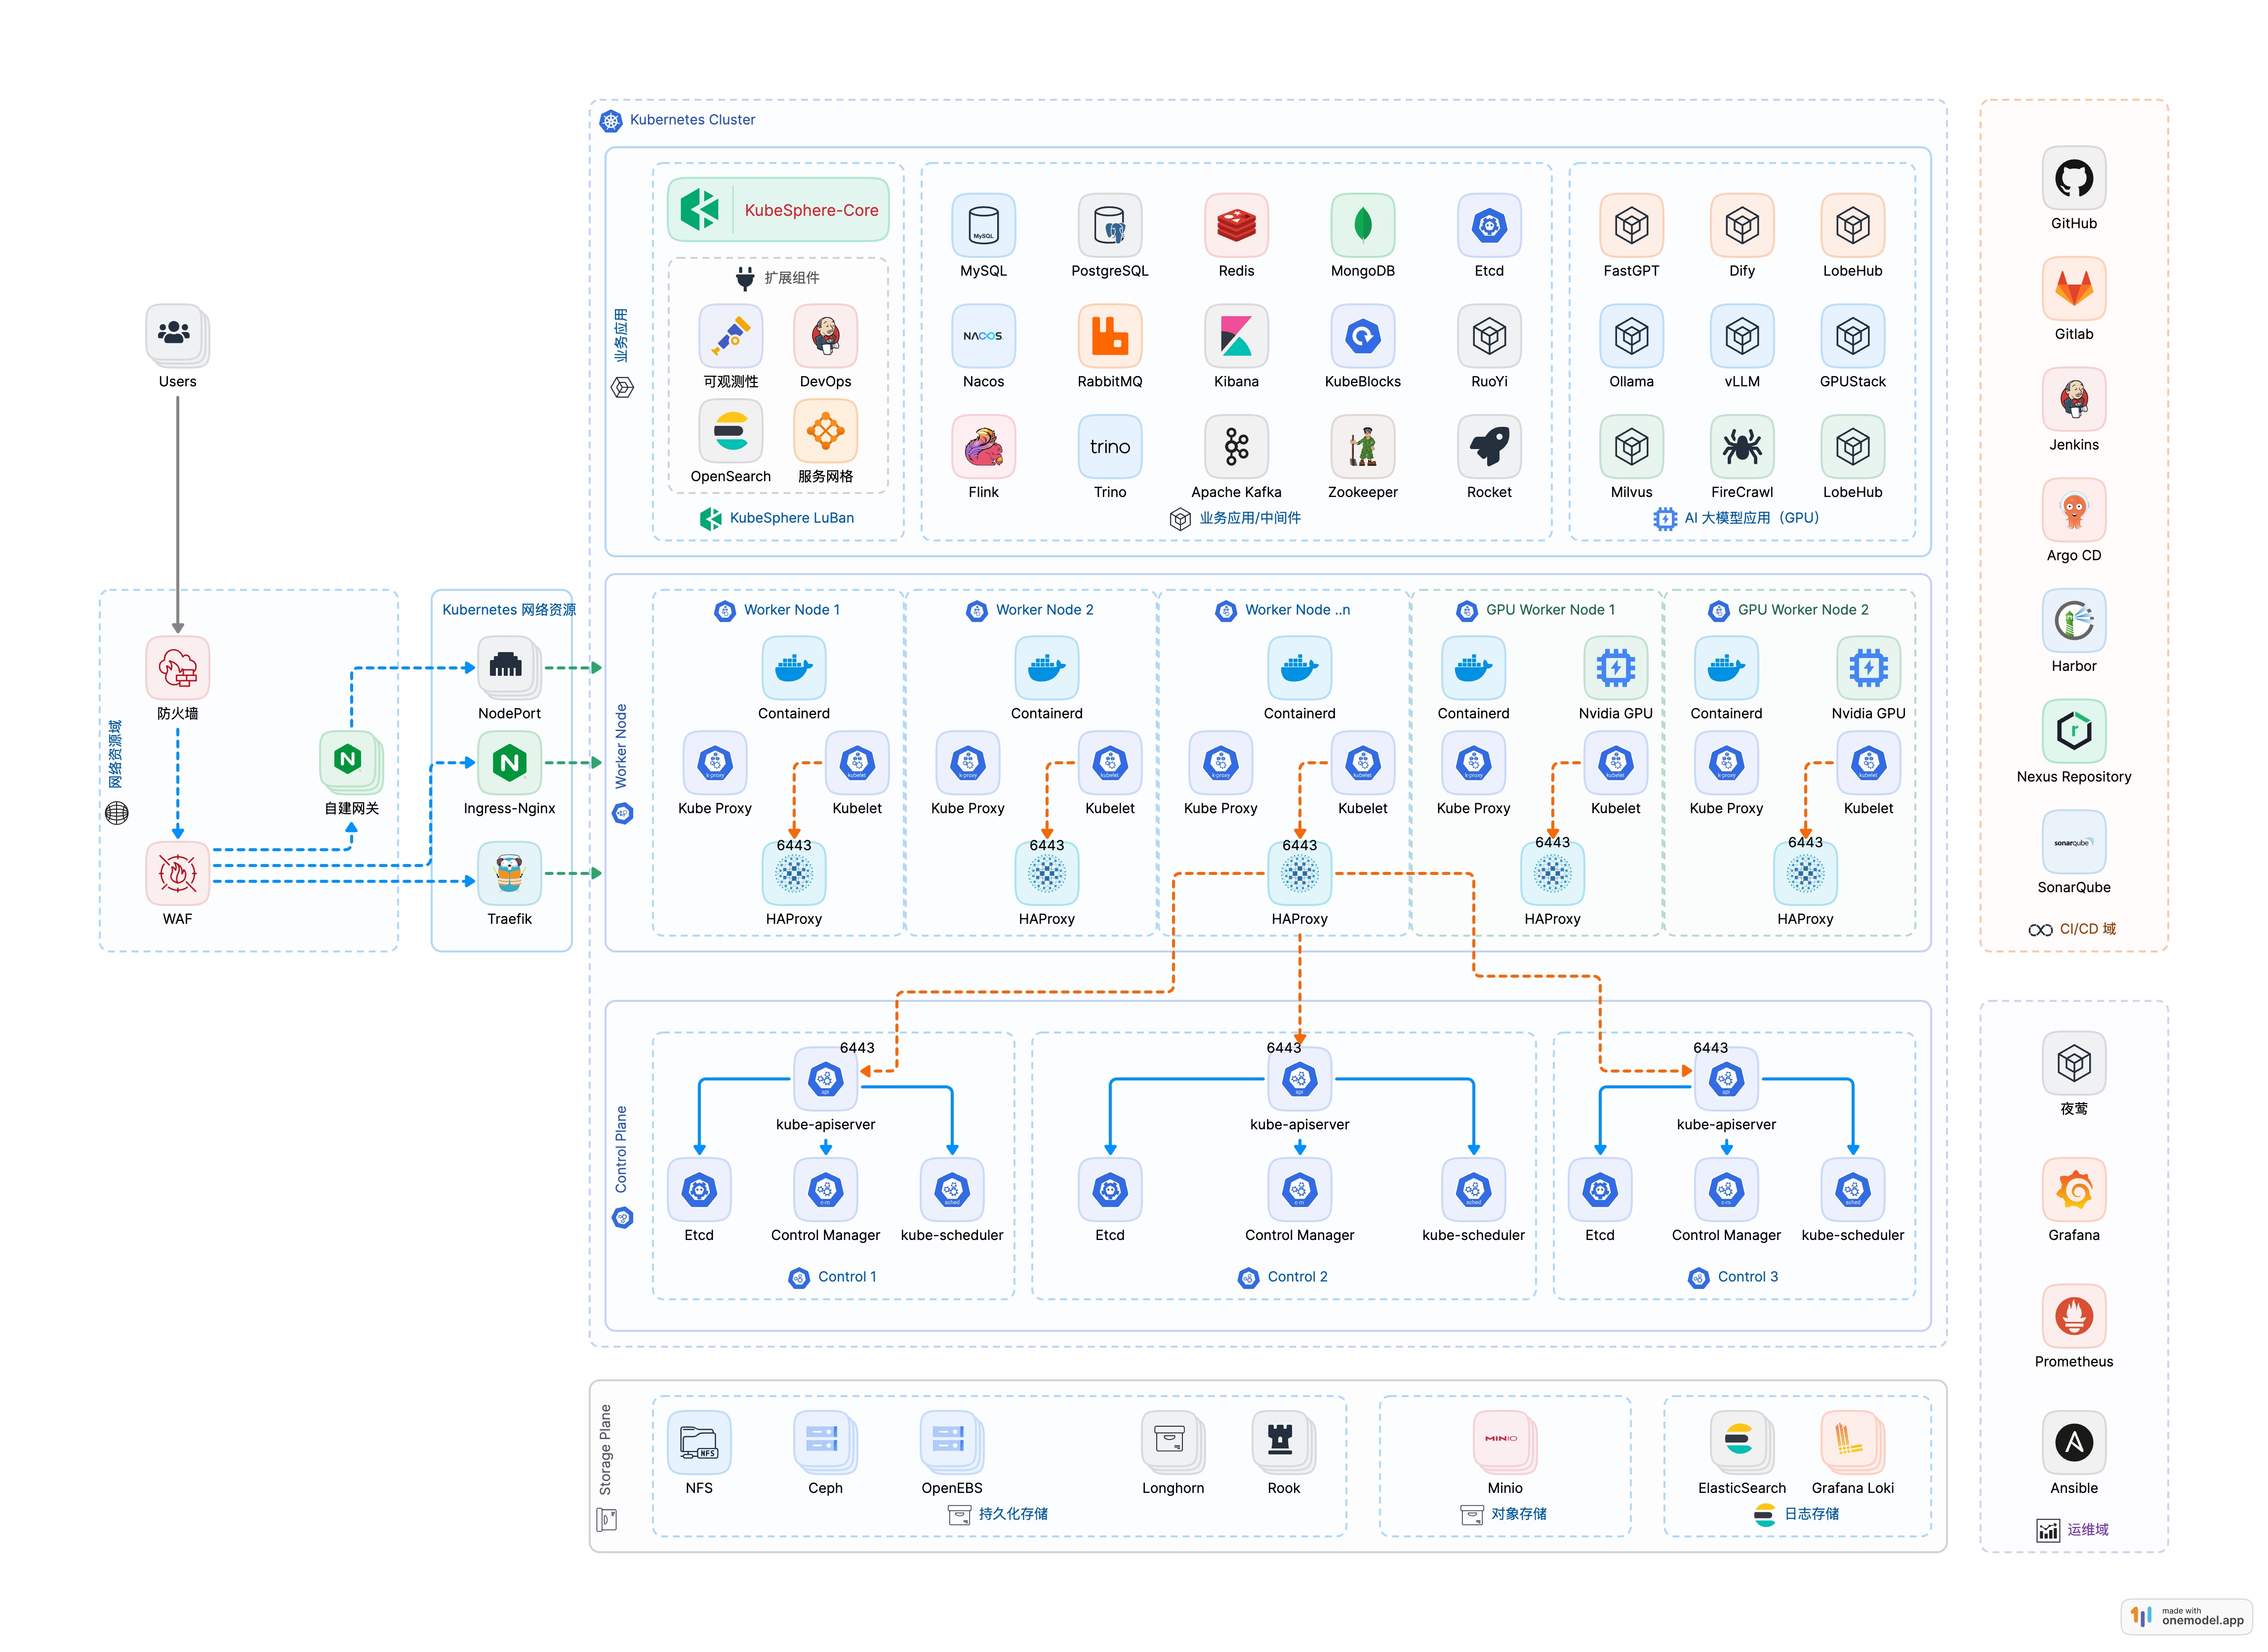2268x1652 pixels.
Task: Click the RuoYi icon
Action: click(x=1489, y=335)
